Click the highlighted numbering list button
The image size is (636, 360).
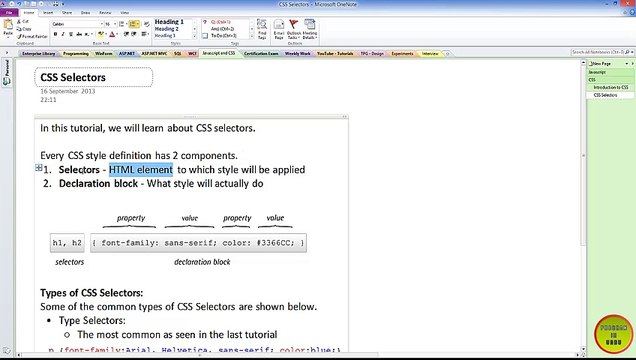(x=133, y=24)
